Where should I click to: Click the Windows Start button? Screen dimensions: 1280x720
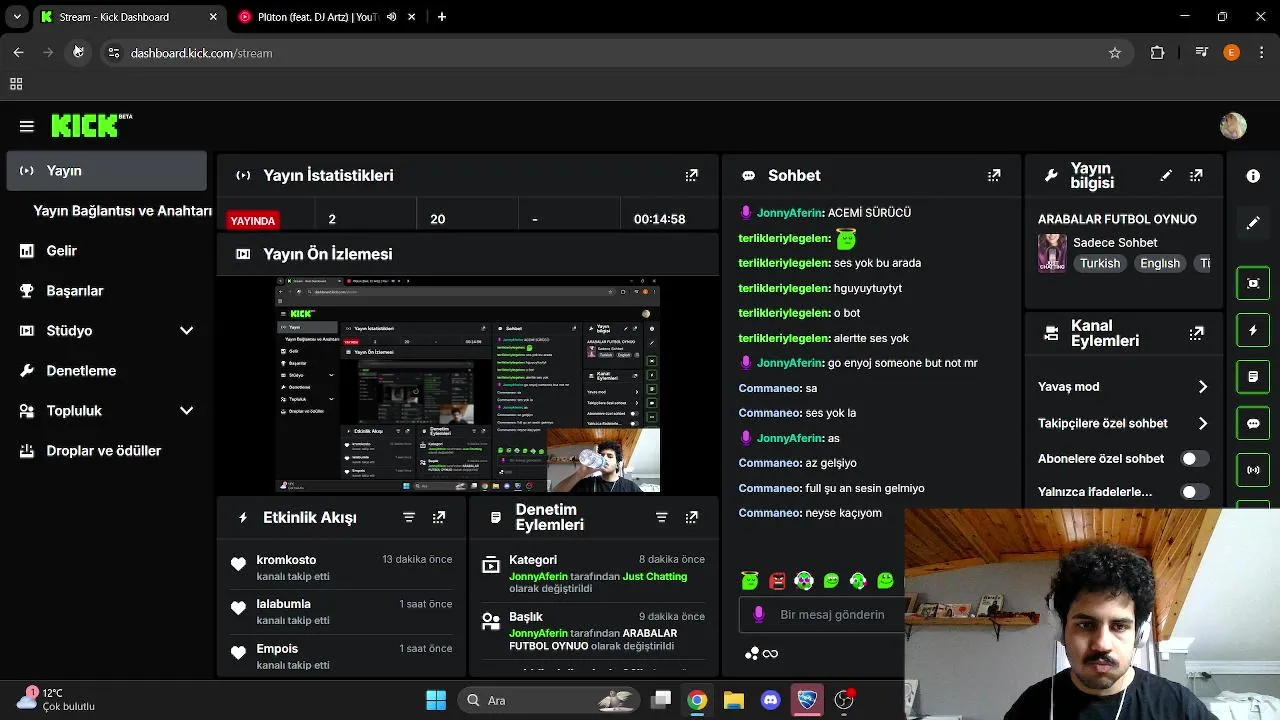click(x=436, y=700)
